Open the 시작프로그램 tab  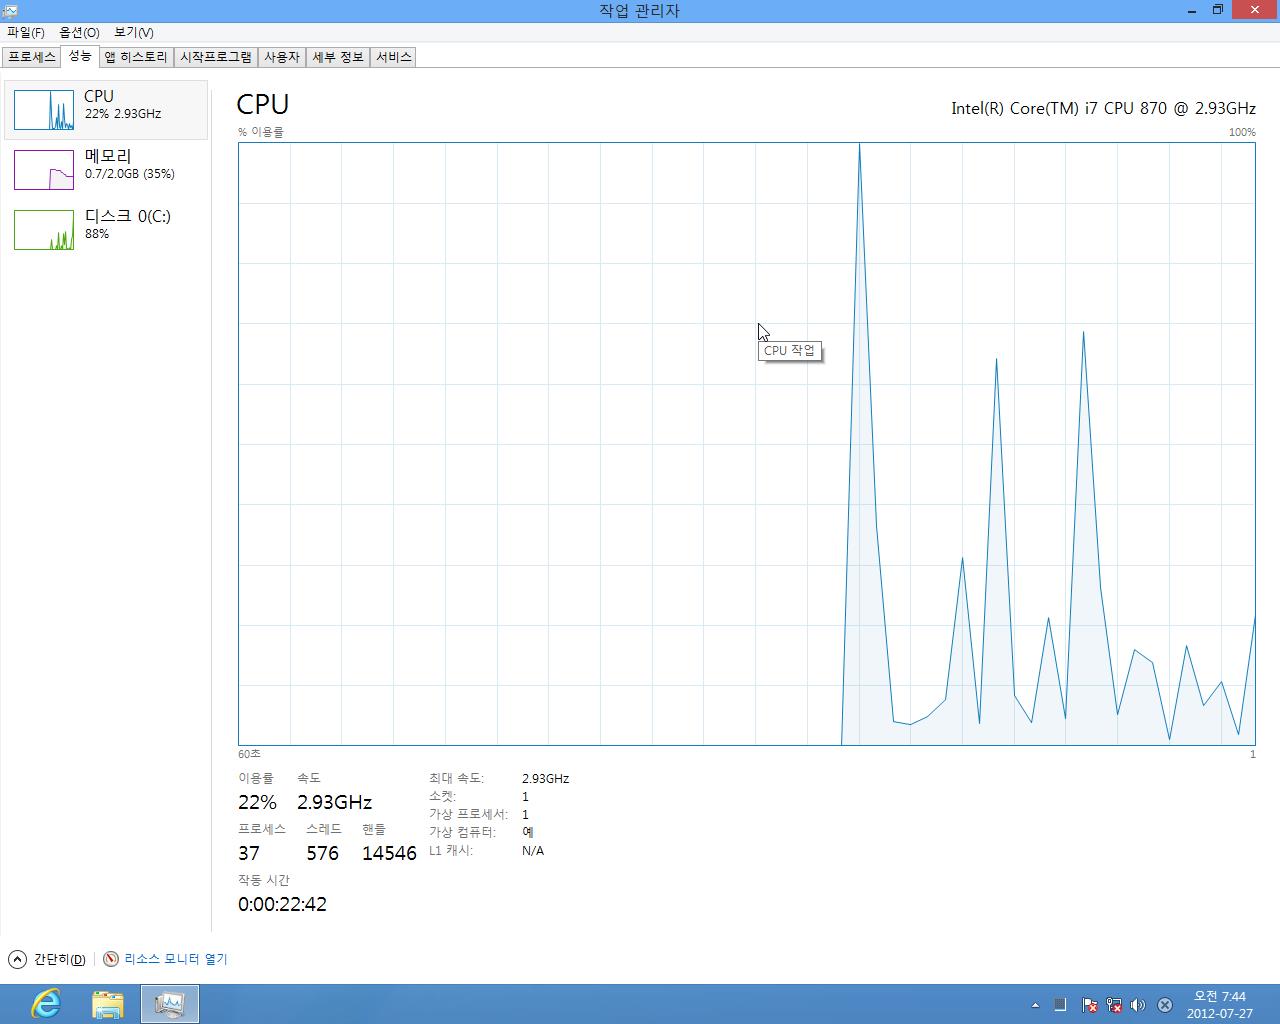point(215,57)
